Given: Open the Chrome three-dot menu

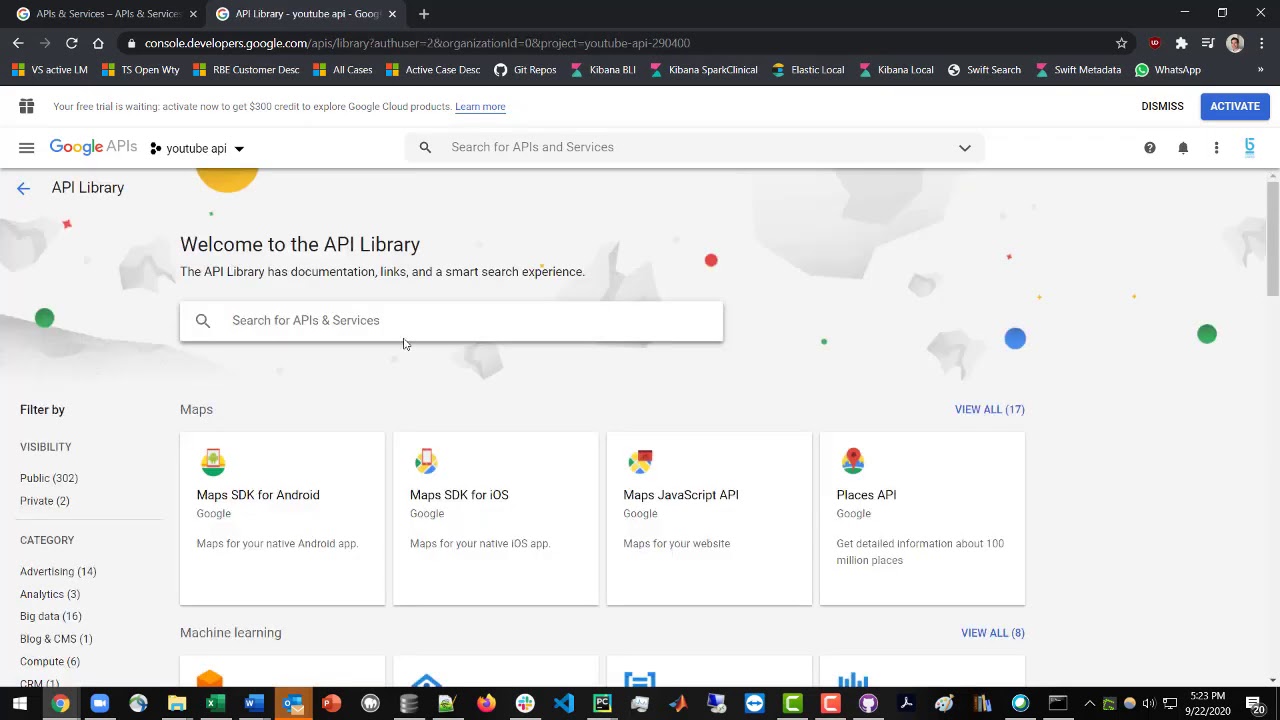Looking at the screenshot, I should tap(1262, 43).
